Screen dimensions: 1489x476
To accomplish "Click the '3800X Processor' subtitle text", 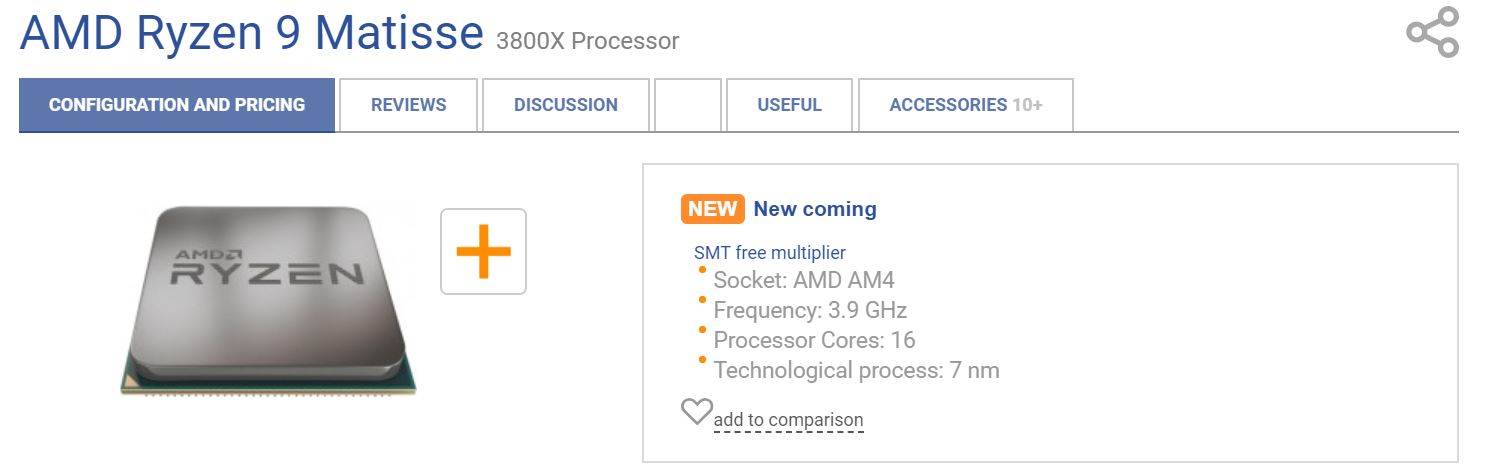I will (x=587, y=42).
